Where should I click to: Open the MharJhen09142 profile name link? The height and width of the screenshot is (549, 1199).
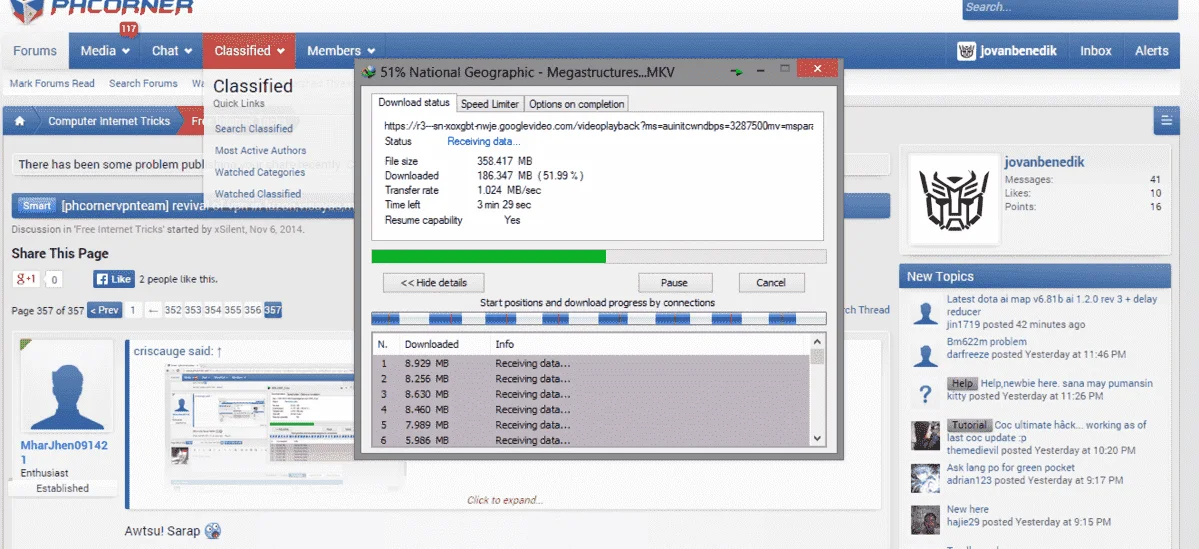(x=64, y=452)
